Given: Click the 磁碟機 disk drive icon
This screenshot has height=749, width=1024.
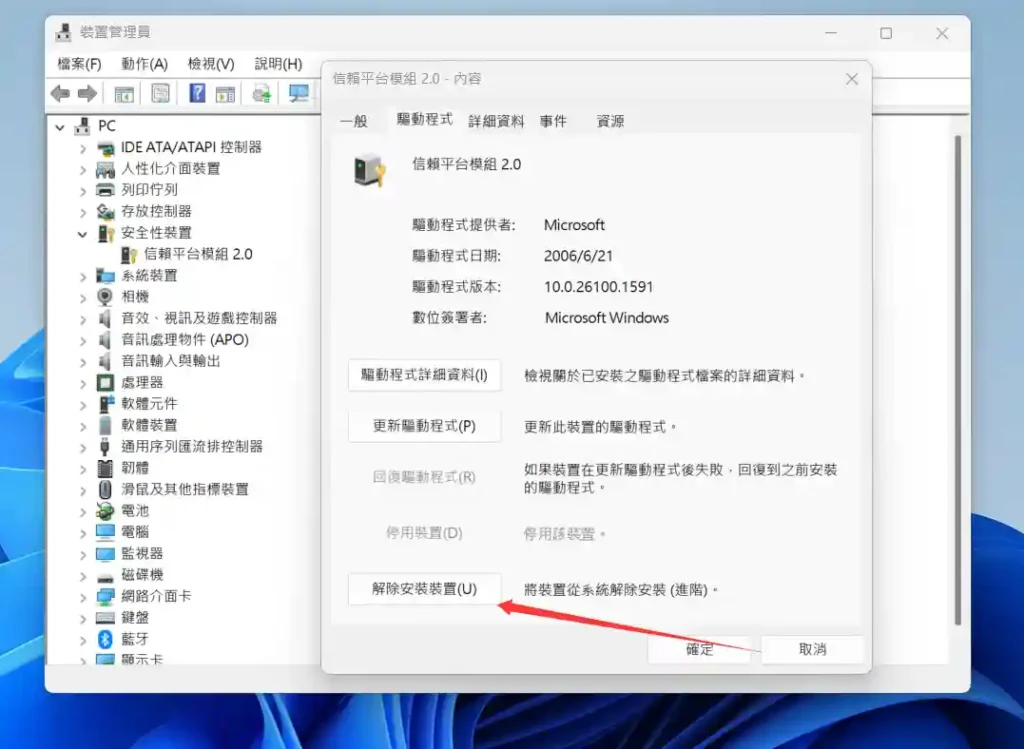Looking at the screenshot, I should pyautogui.click(x=105, y=576).
